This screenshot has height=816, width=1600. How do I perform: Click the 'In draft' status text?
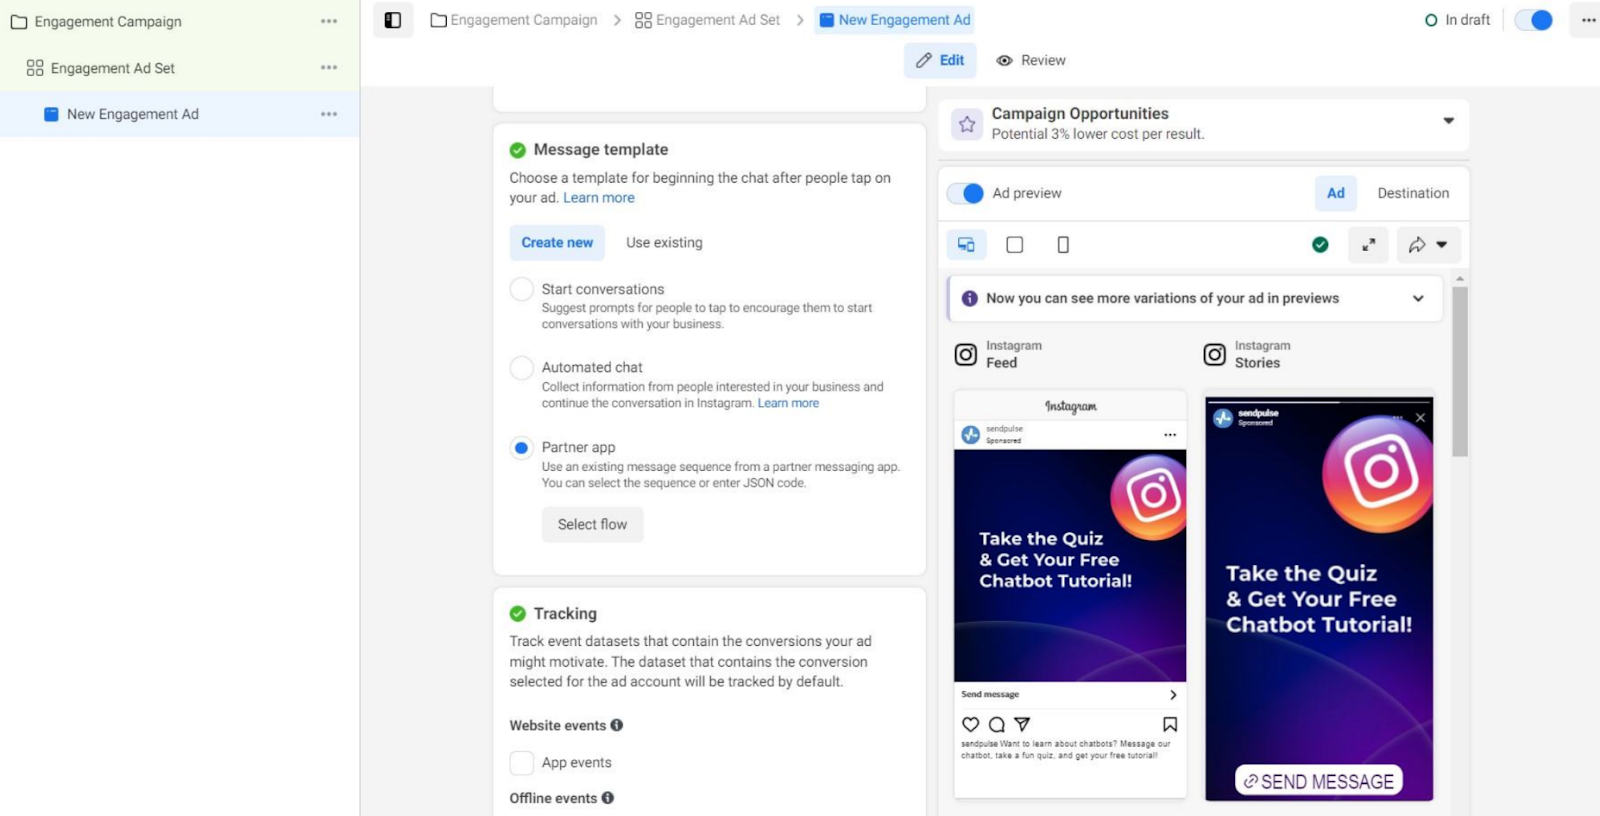pyautogui.click(x=1467, y=20)
